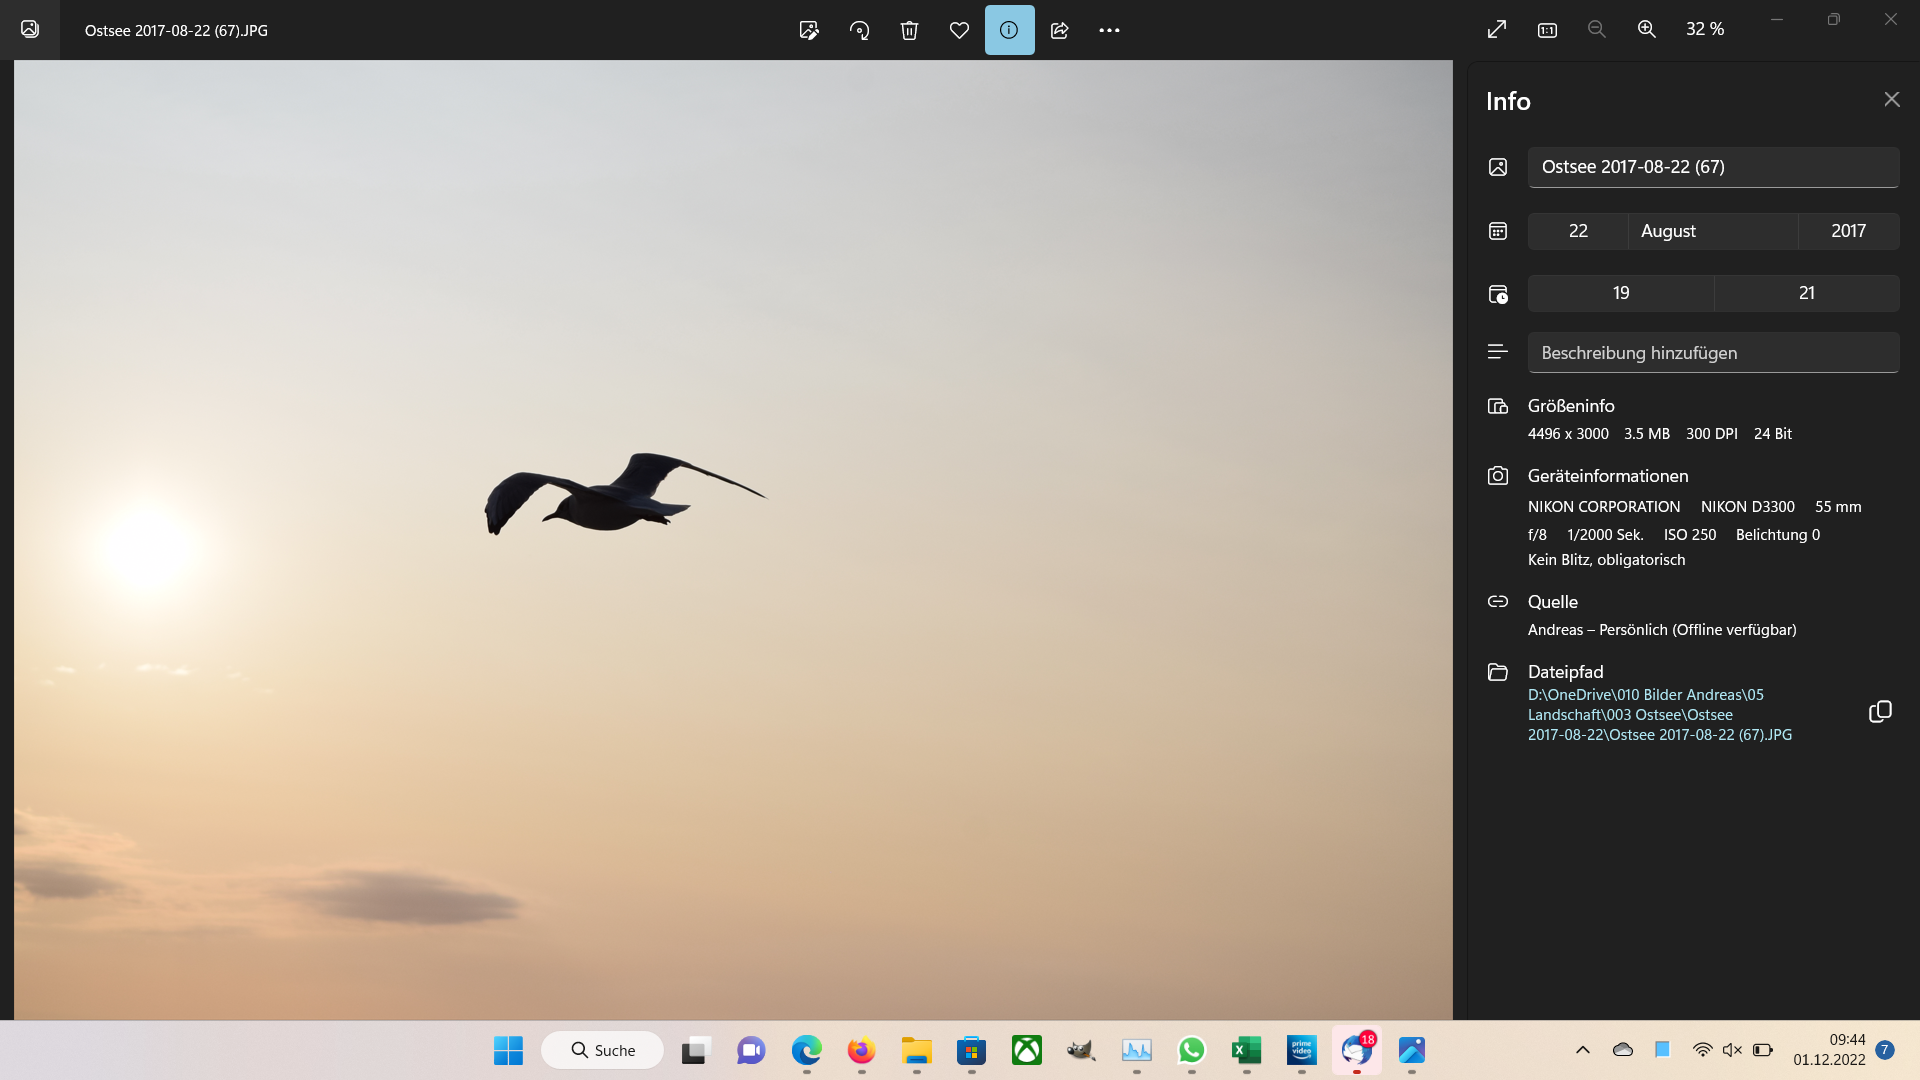The height and width of the screenshot is (1080, 1920).
Task: Show actual size with the 1:1 icon
Action: [x=1547, y=30]
